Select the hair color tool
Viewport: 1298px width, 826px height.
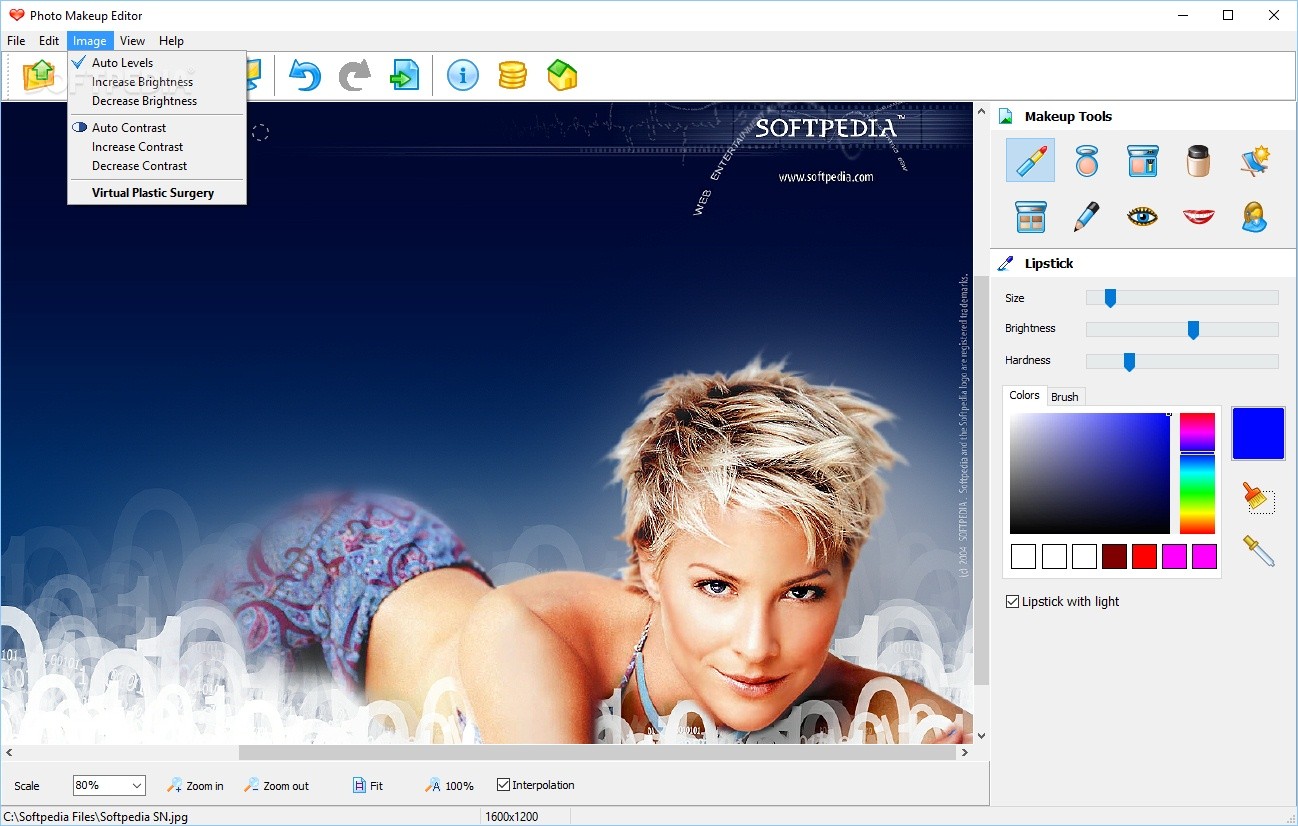click(1254, 216)
